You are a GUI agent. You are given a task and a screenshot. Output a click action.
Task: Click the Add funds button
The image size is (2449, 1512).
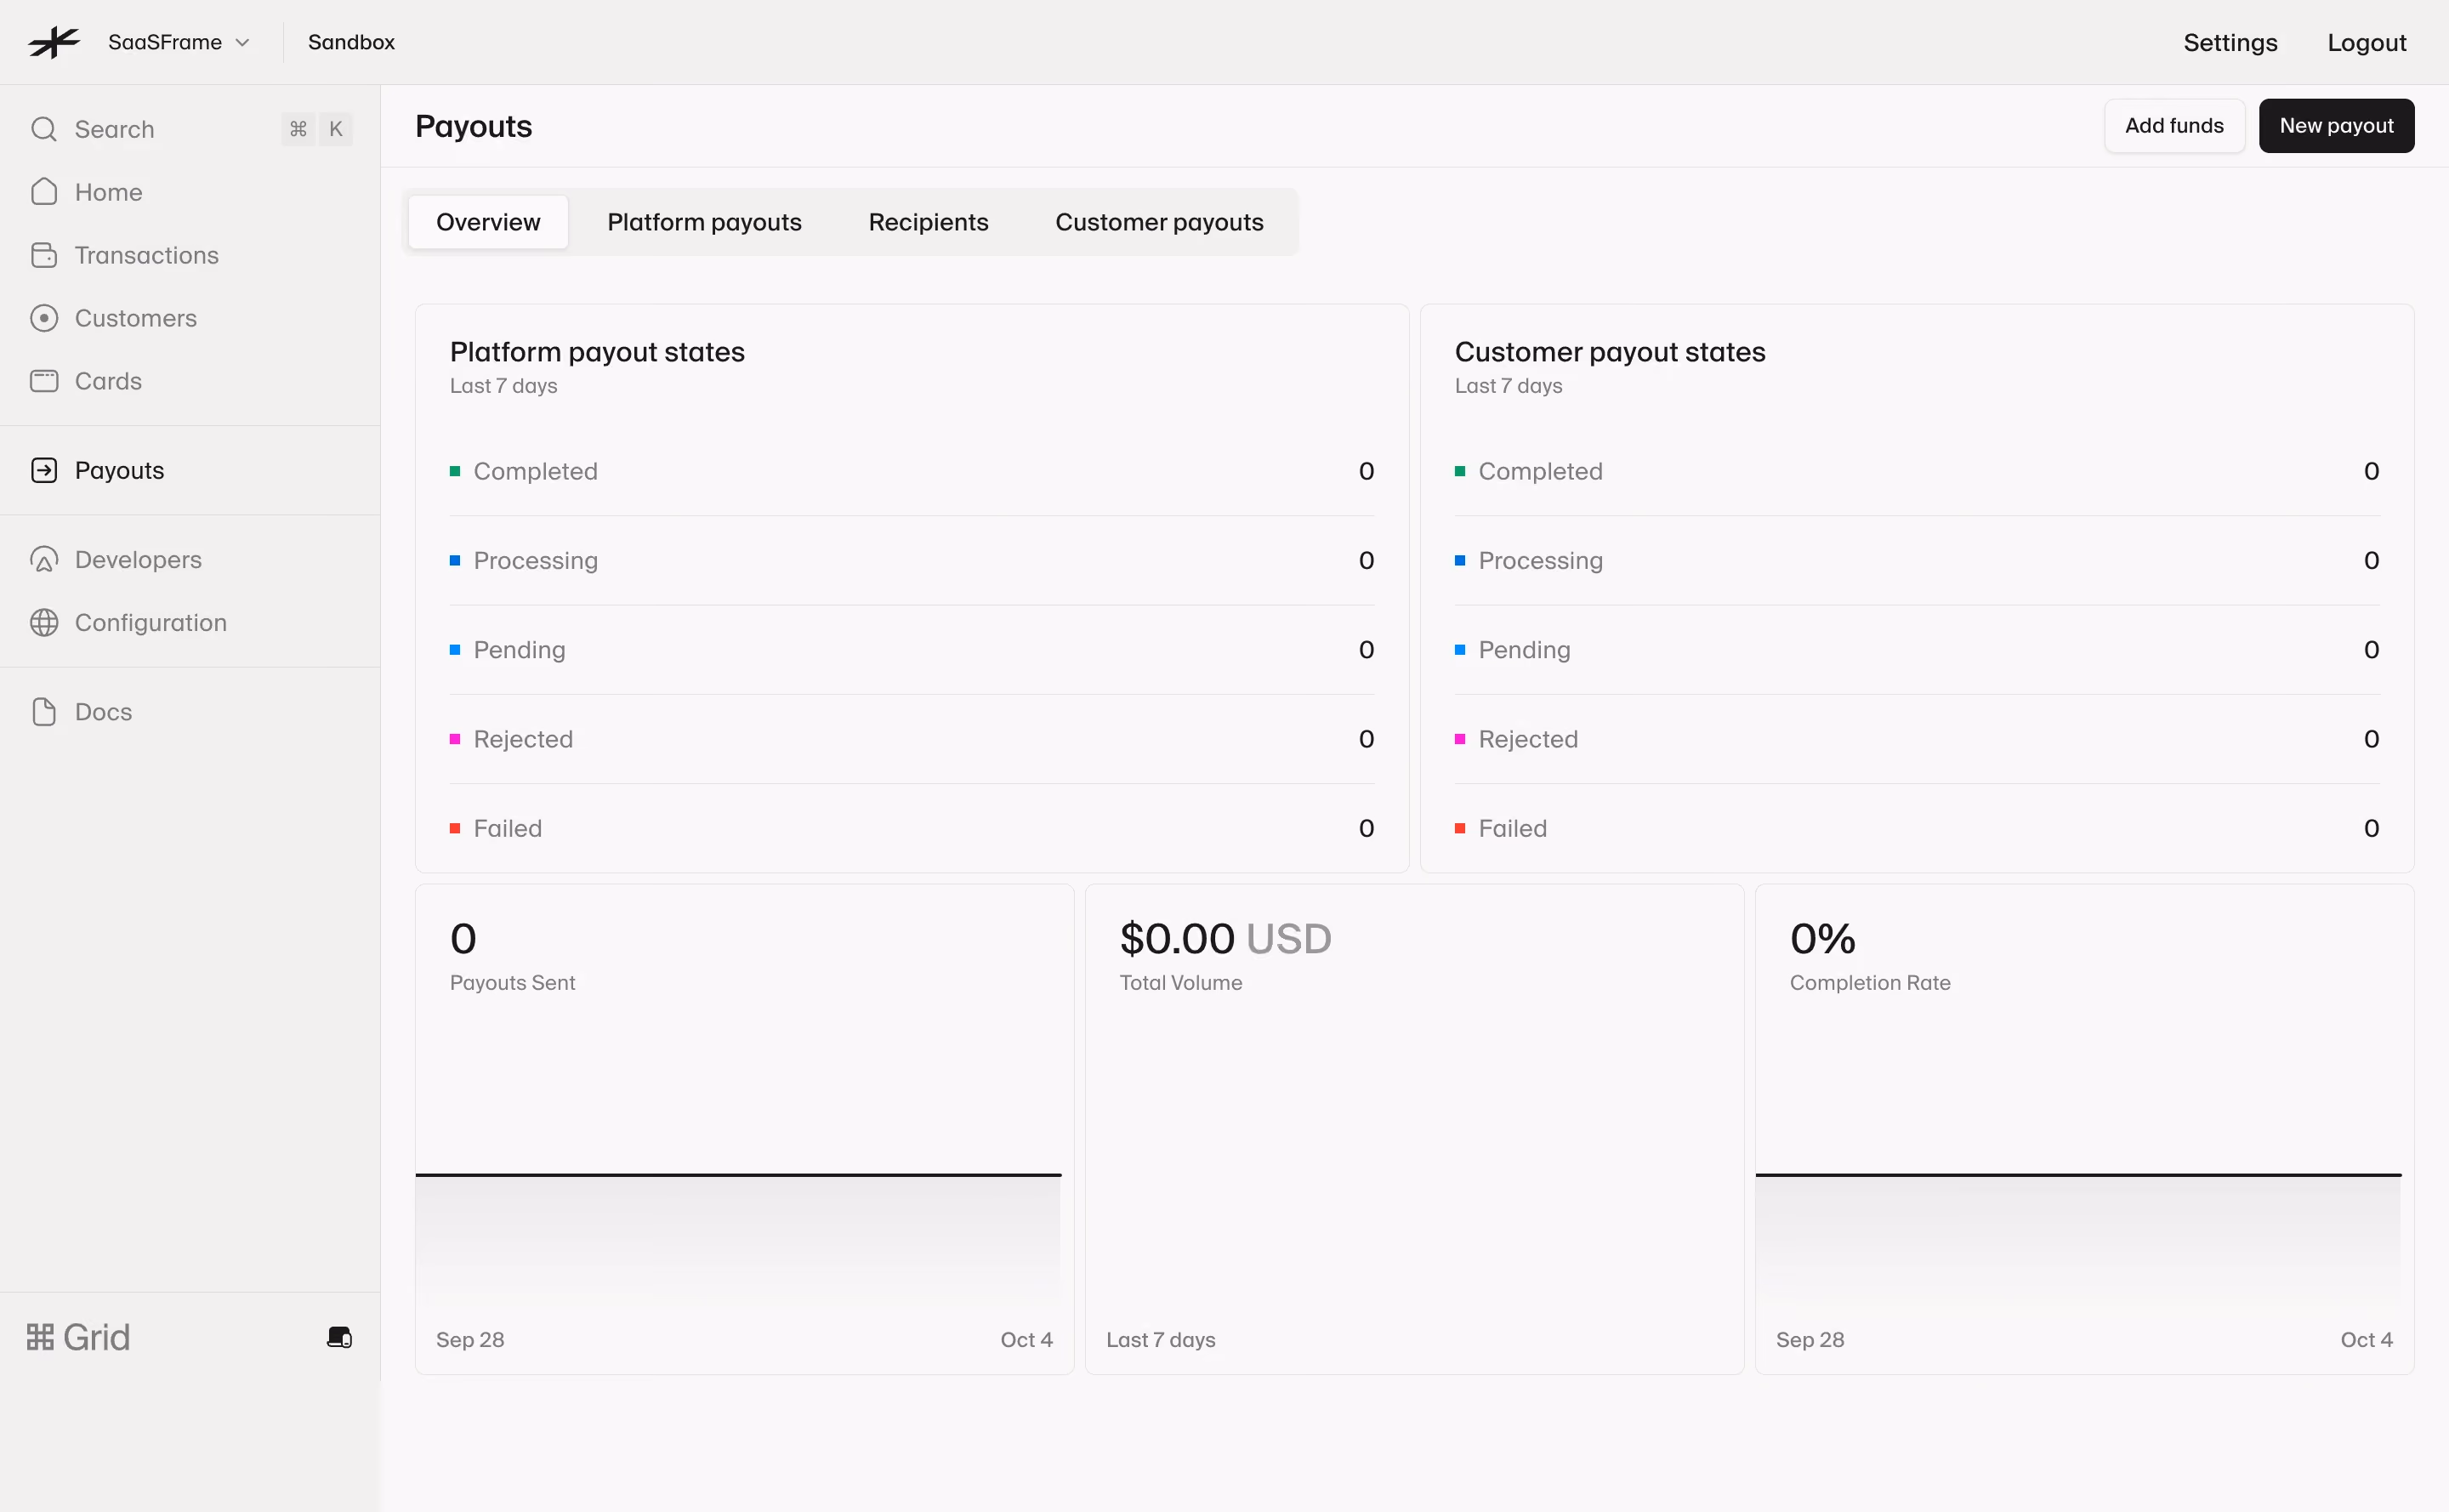[x=2174, y=126]
